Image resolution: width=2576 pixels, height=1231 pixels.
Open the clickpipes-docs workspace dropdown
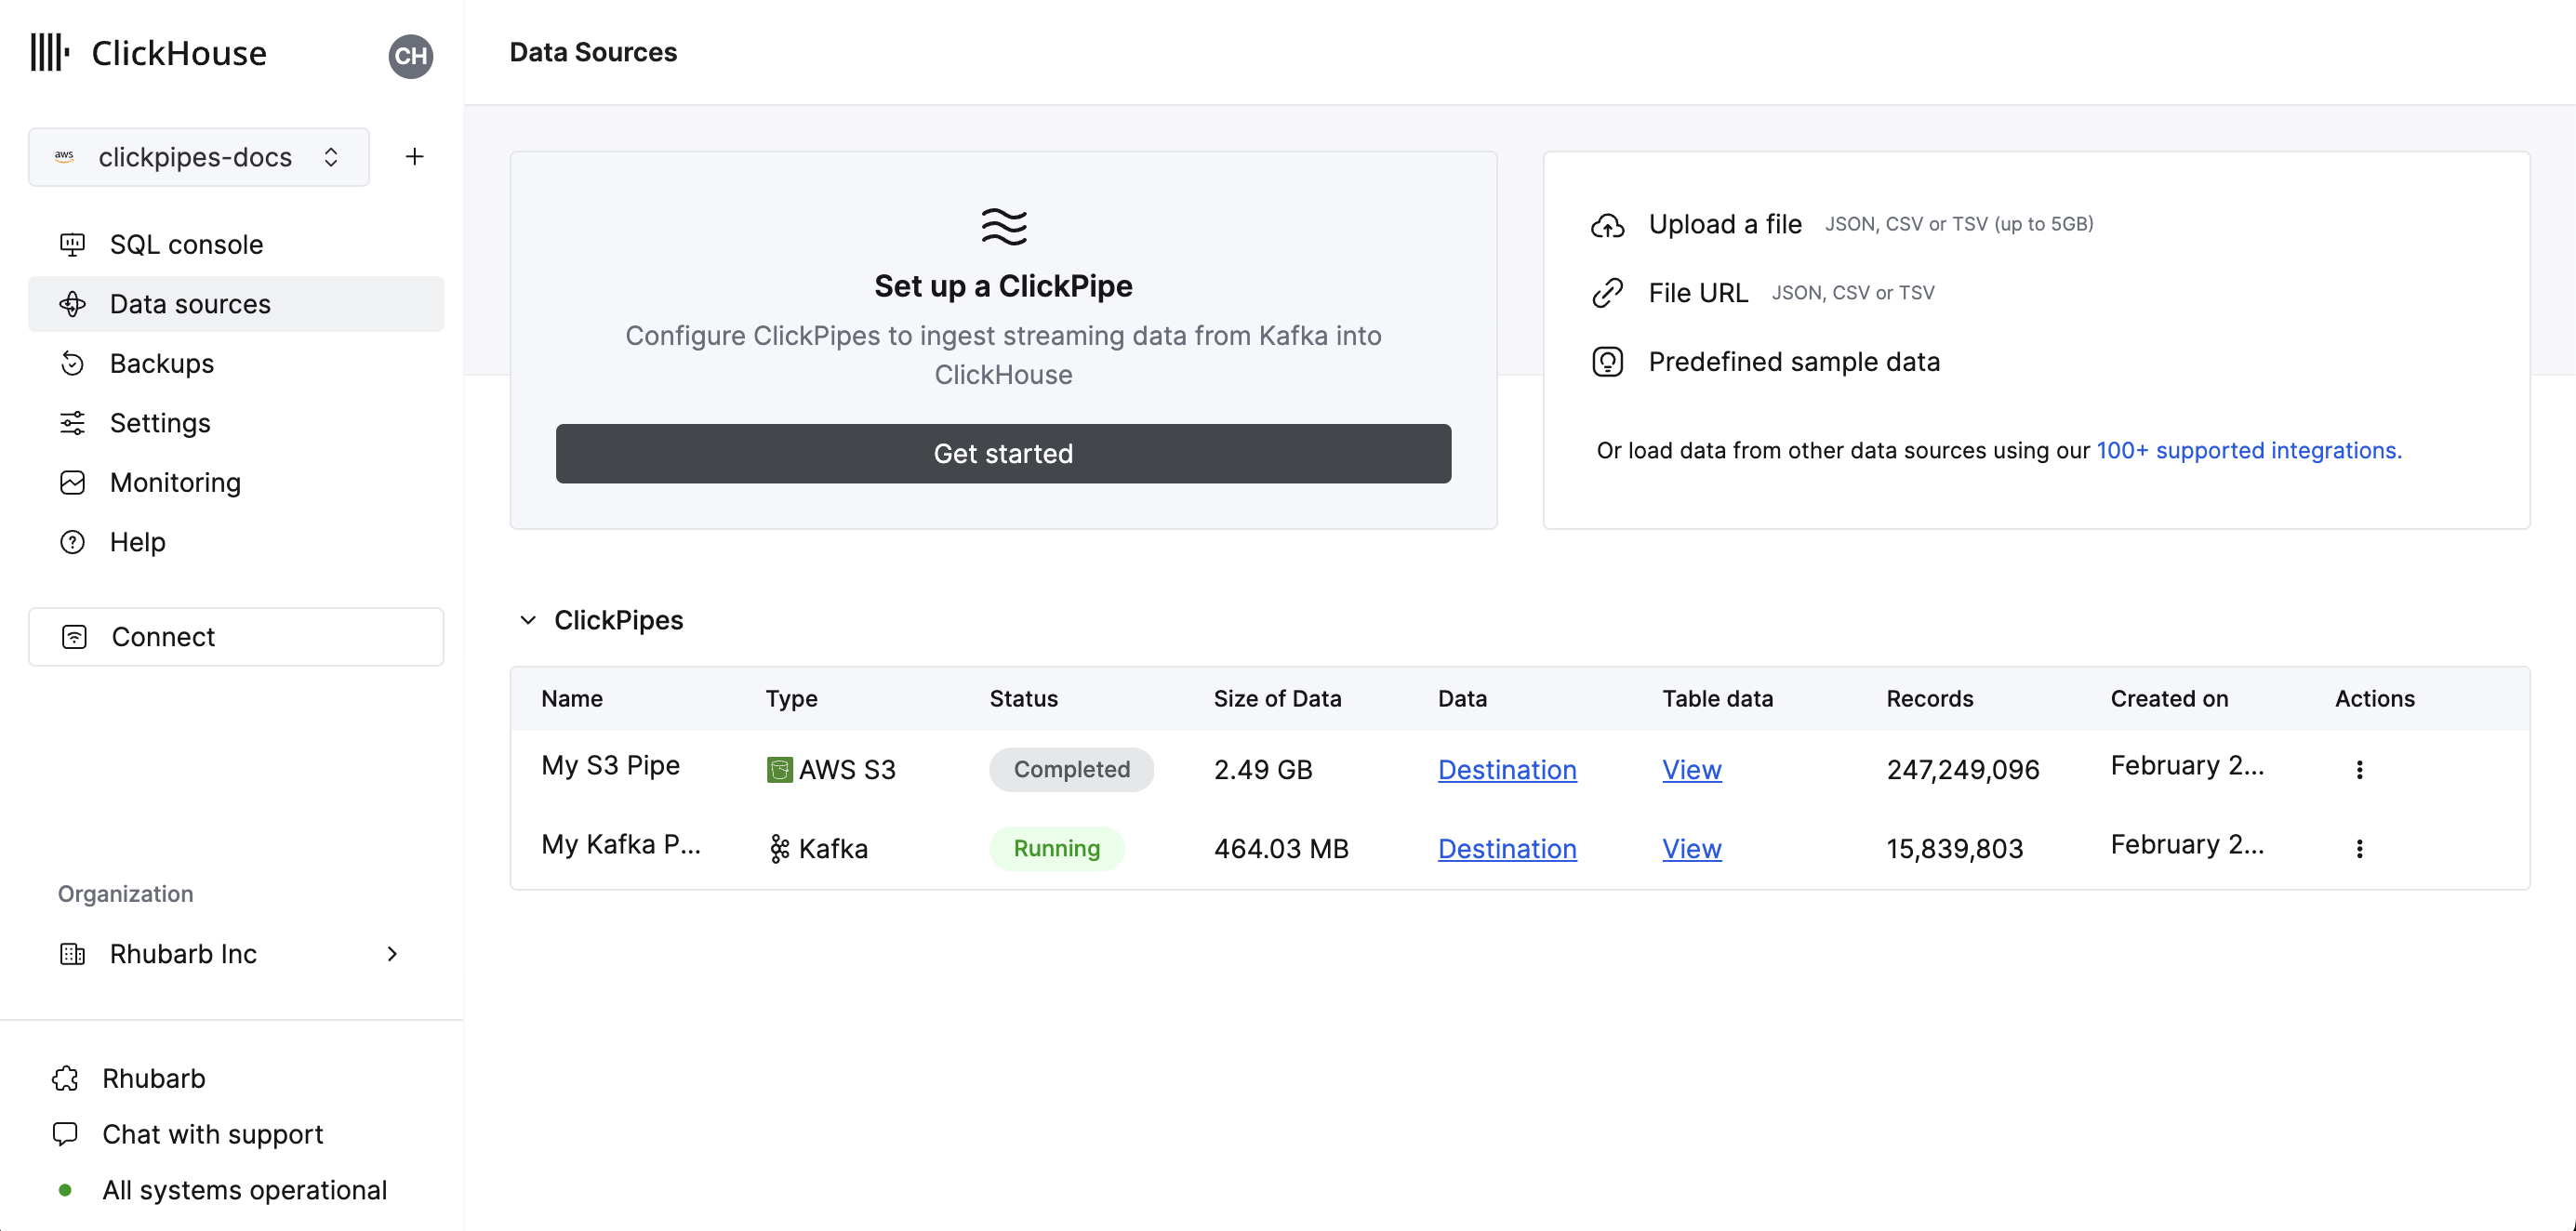(x=199, y=156)
